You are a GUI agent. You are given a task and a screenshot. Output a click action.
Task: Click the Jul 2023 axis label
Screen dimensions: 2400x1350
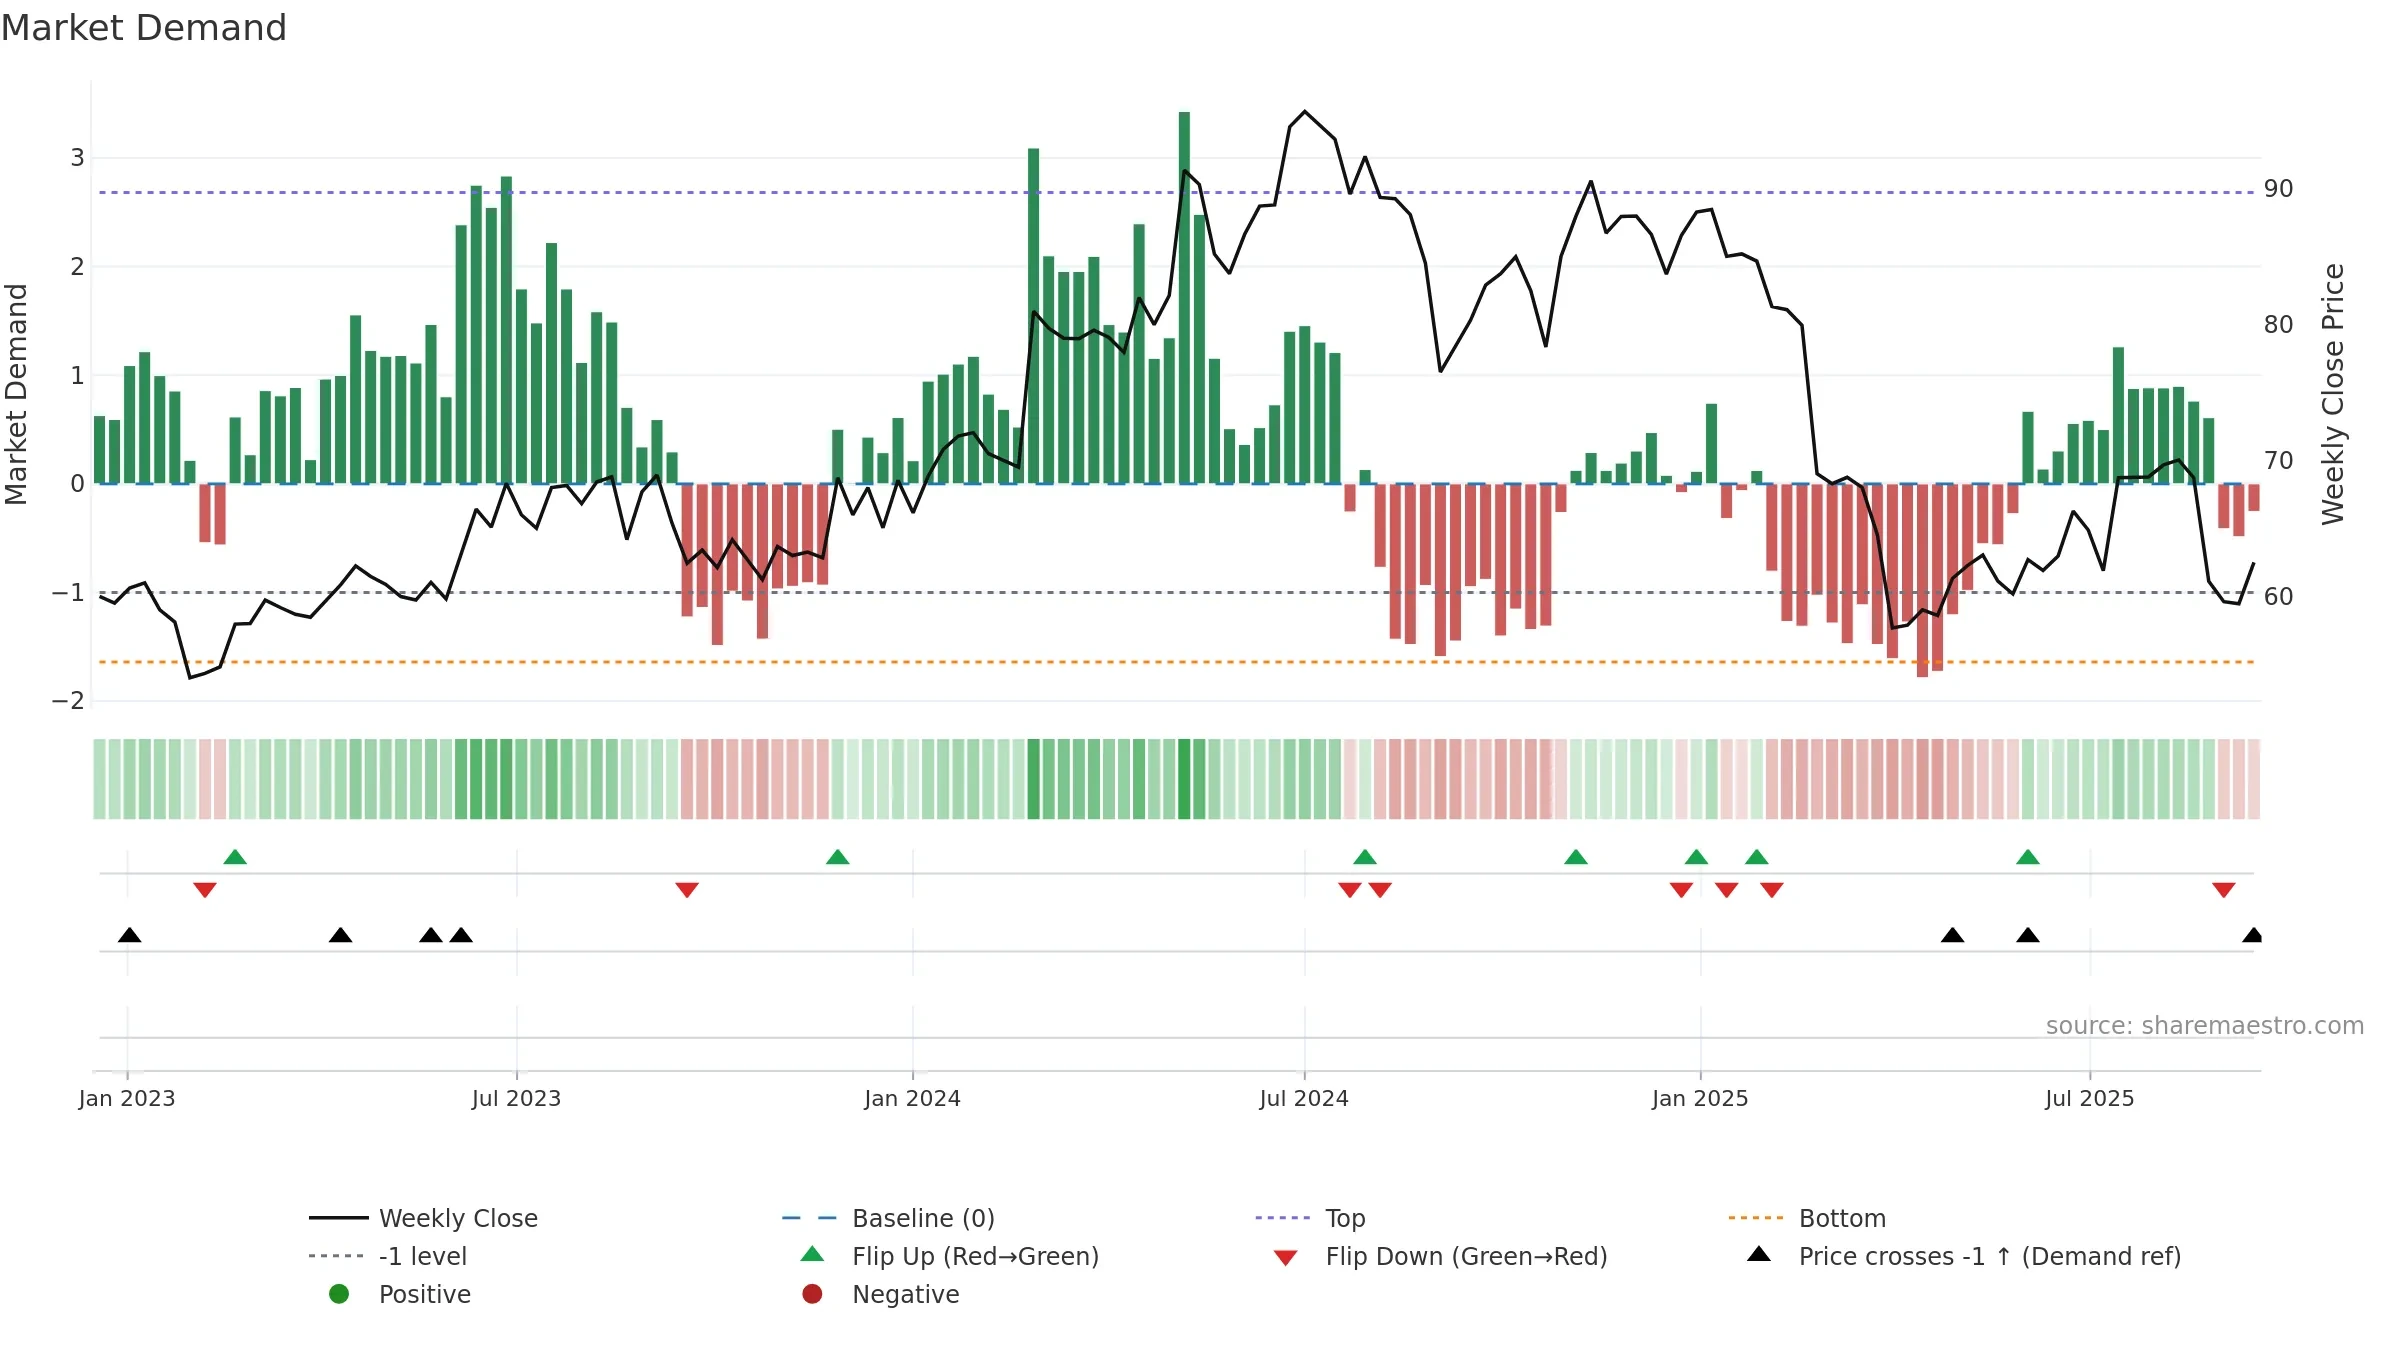click(x=516, y=1098)
